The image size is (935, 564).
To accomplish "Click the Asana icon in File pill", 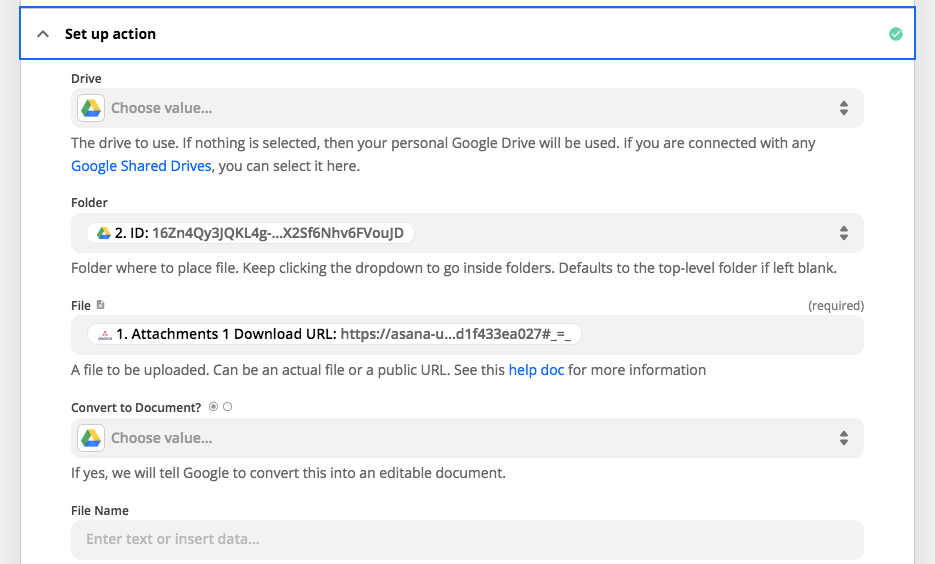I will tap(105, 335).
